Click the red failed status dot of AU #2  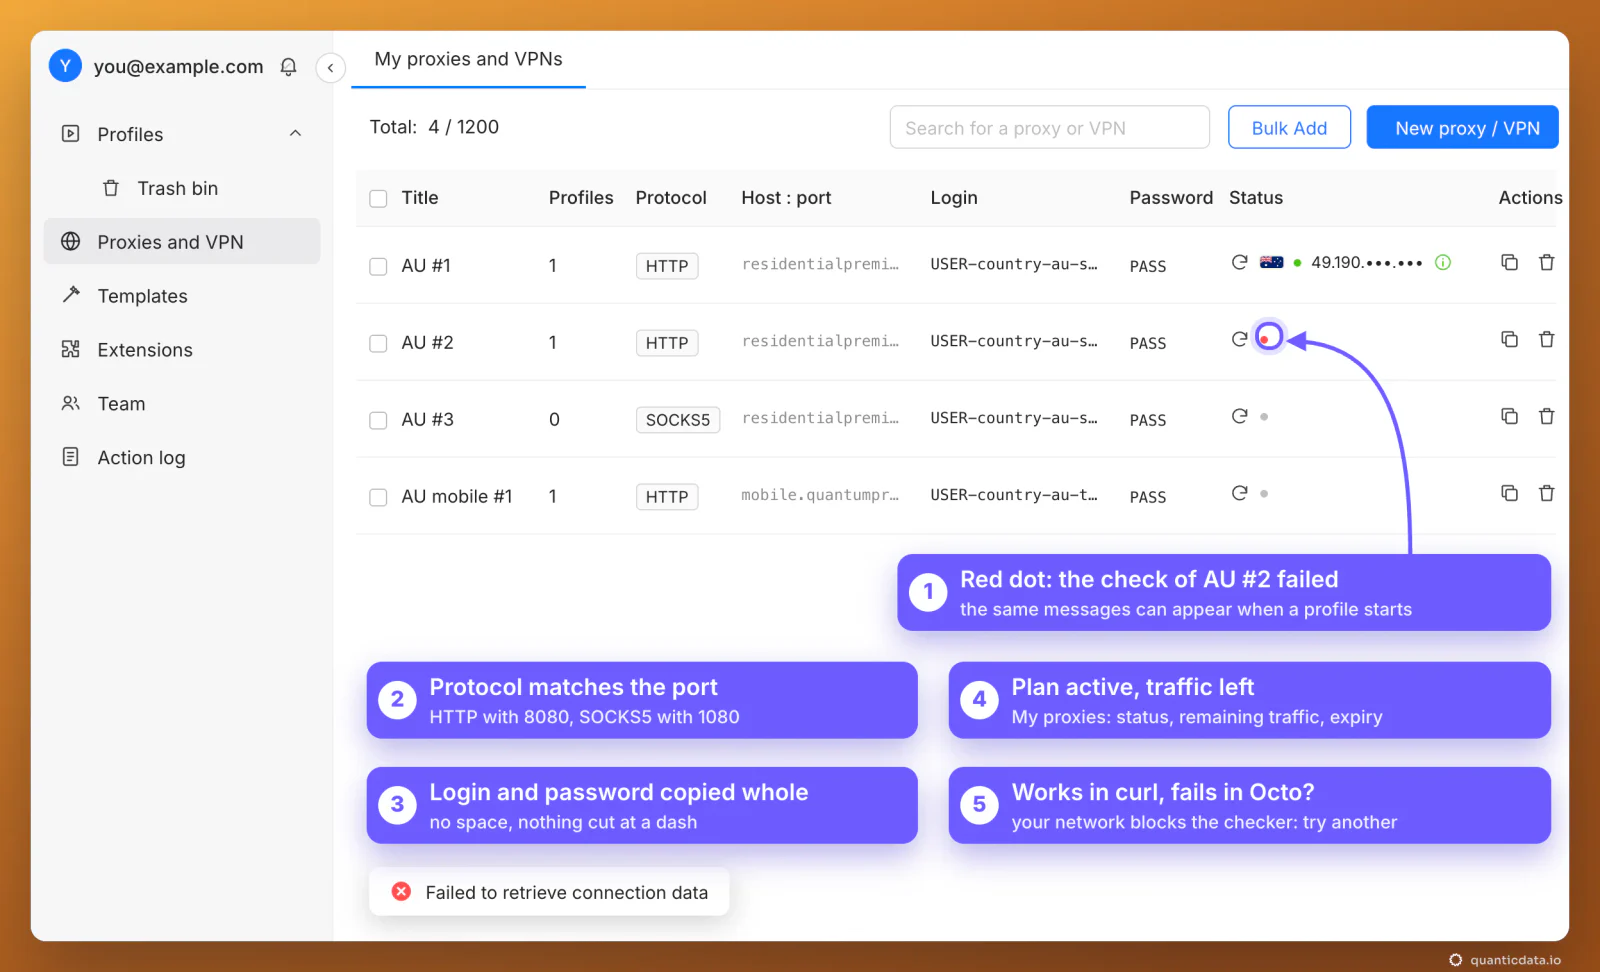point(1265,340)
